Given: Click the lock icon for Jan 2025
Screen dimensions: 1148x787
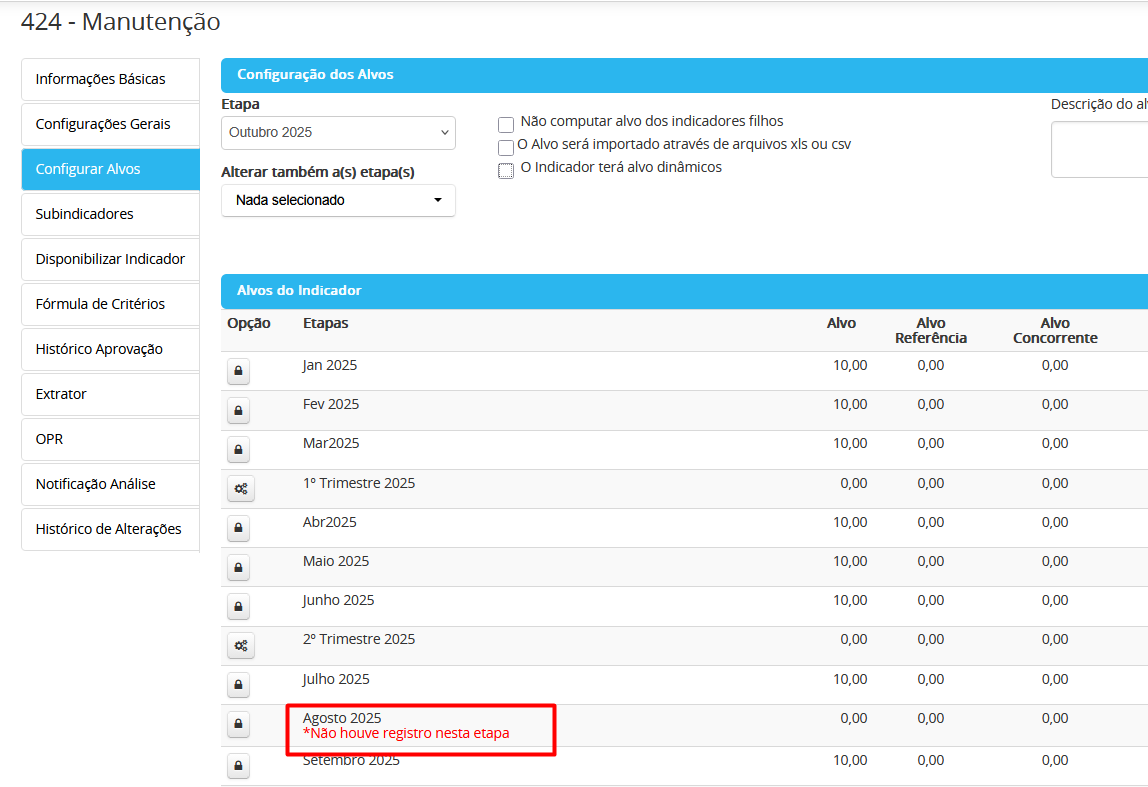Looking at the screenshot, I should [x=238, y=372].
